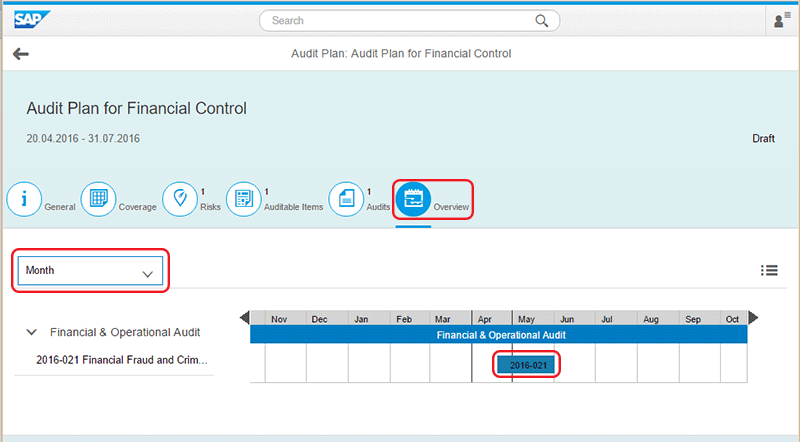The width and height of the screenshot is (800, 442).
Task: Select the Risks shield icon
Action: pyautogui.click(x=180, y=199)
